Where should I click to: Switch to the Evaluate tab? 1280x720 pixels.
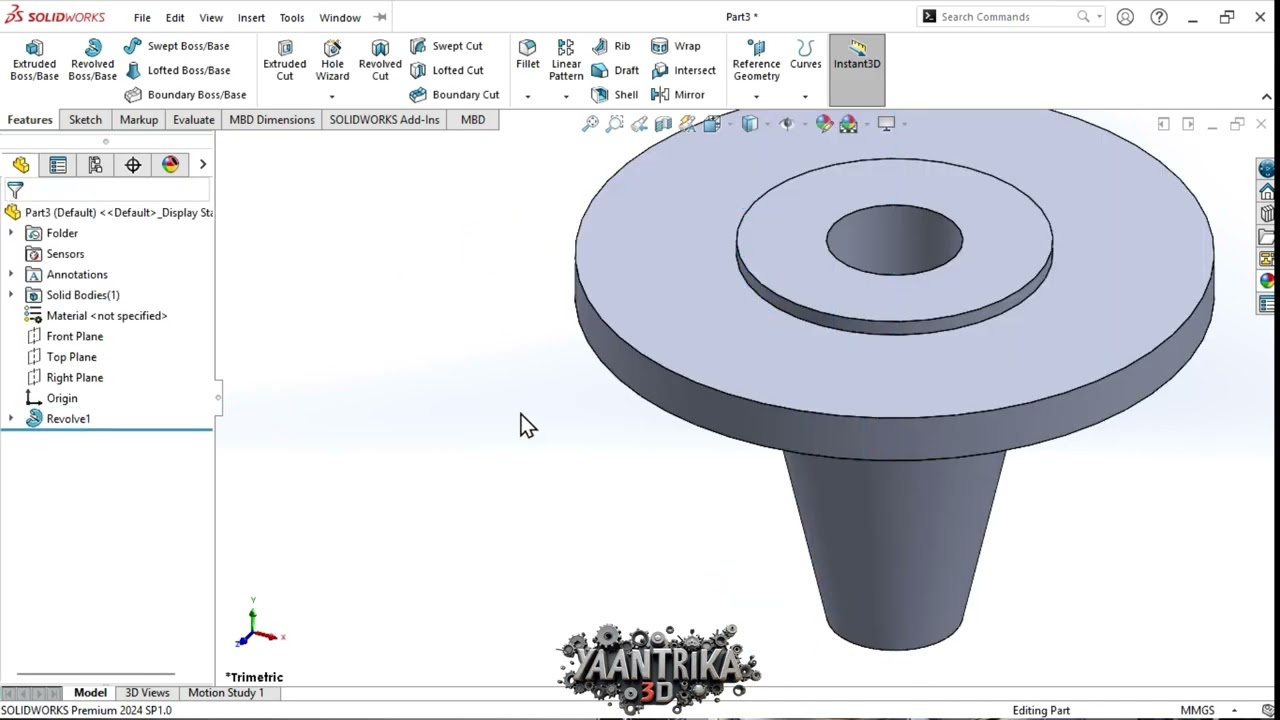point(193,120)
